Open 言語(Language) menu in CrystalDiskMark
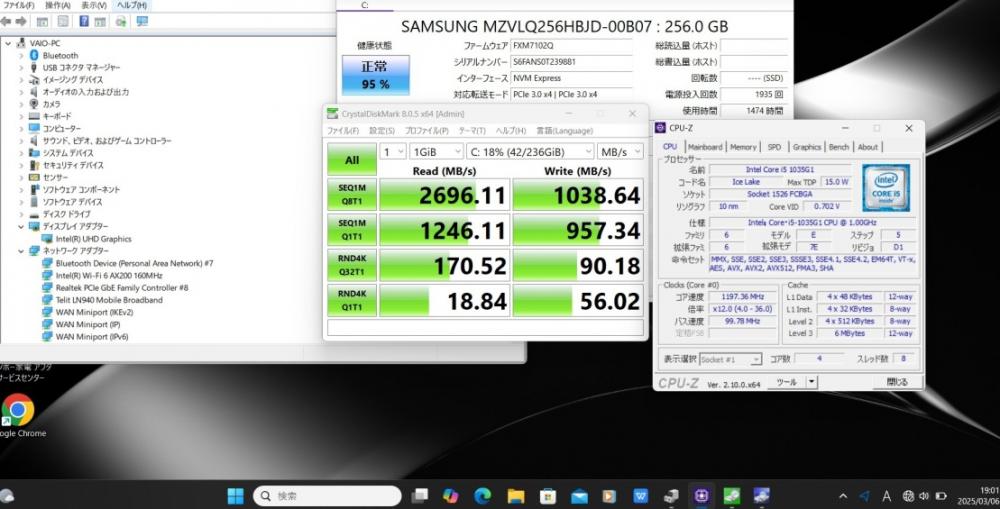 [x=564, y=131]
